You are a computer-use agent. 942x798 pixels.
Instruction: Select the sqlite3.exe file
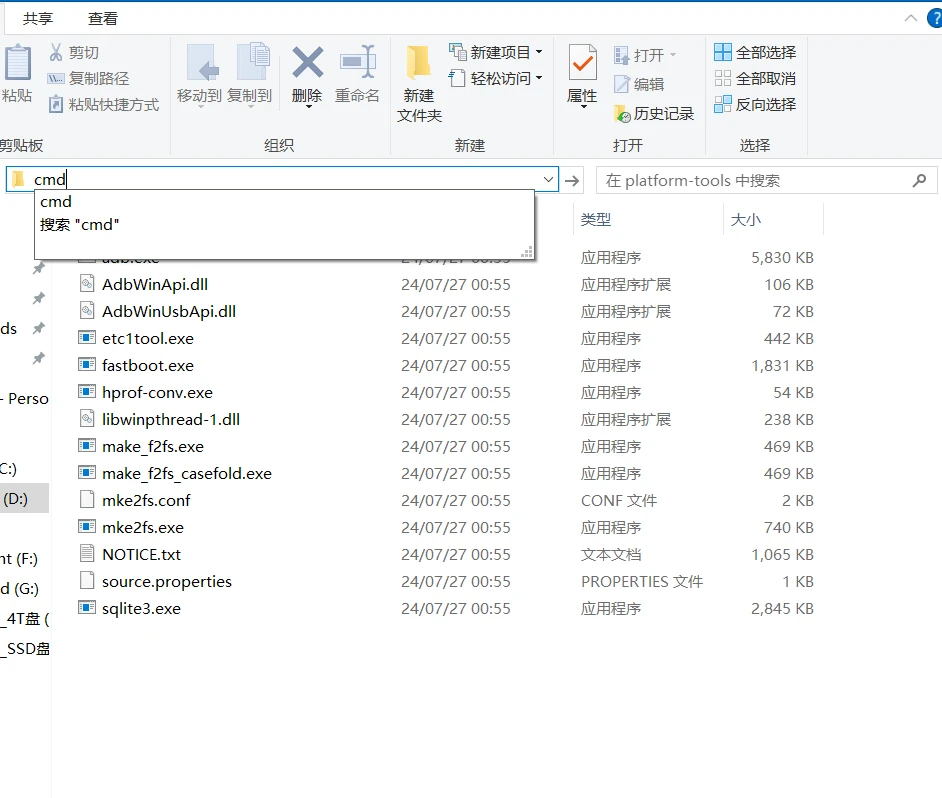coord(141,608)
